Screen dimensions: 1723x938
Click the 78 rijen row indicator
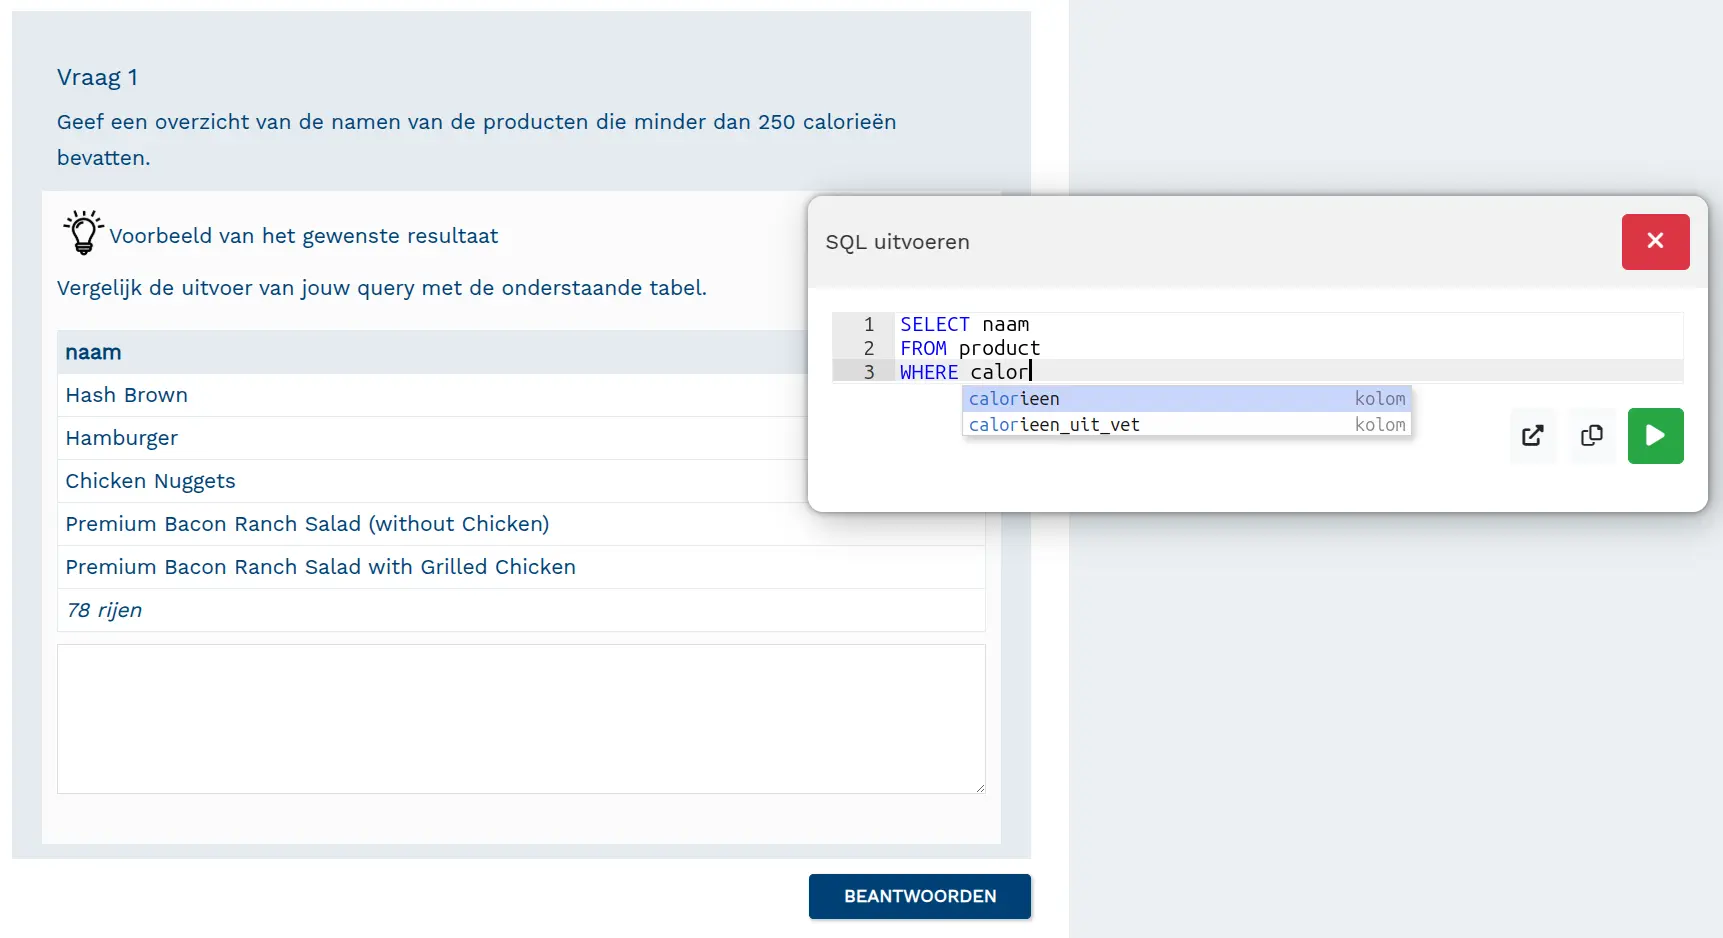pyautogui.click(x=104, y=610)
